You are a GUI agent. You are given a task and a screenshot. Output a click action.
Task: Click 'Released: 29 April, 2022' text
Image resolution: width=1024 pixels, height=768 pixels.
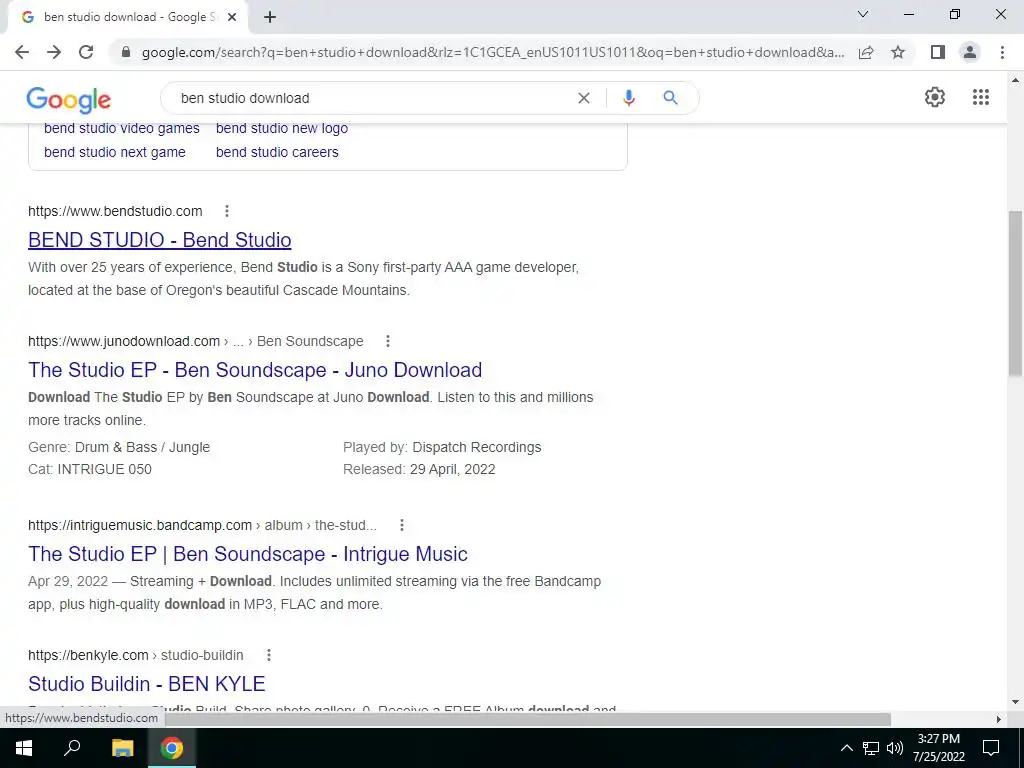coord(419,469)
